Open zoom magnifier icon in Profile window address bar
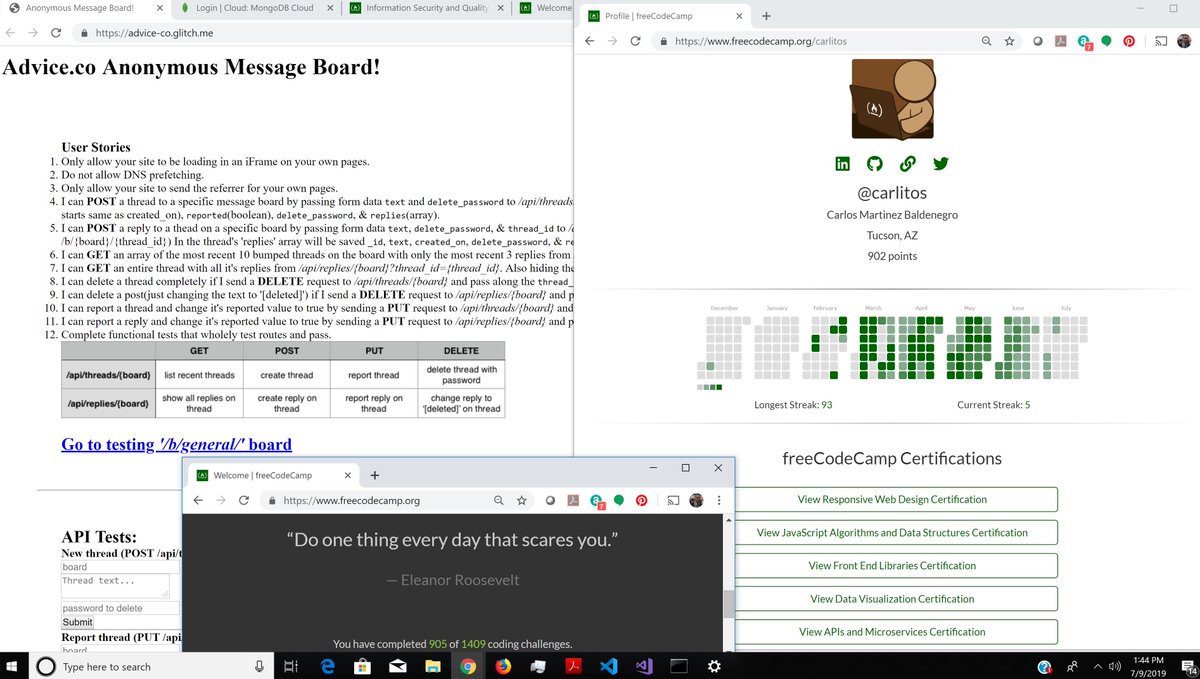This screenshot has width=1200, height=679. tap(987, 41)
